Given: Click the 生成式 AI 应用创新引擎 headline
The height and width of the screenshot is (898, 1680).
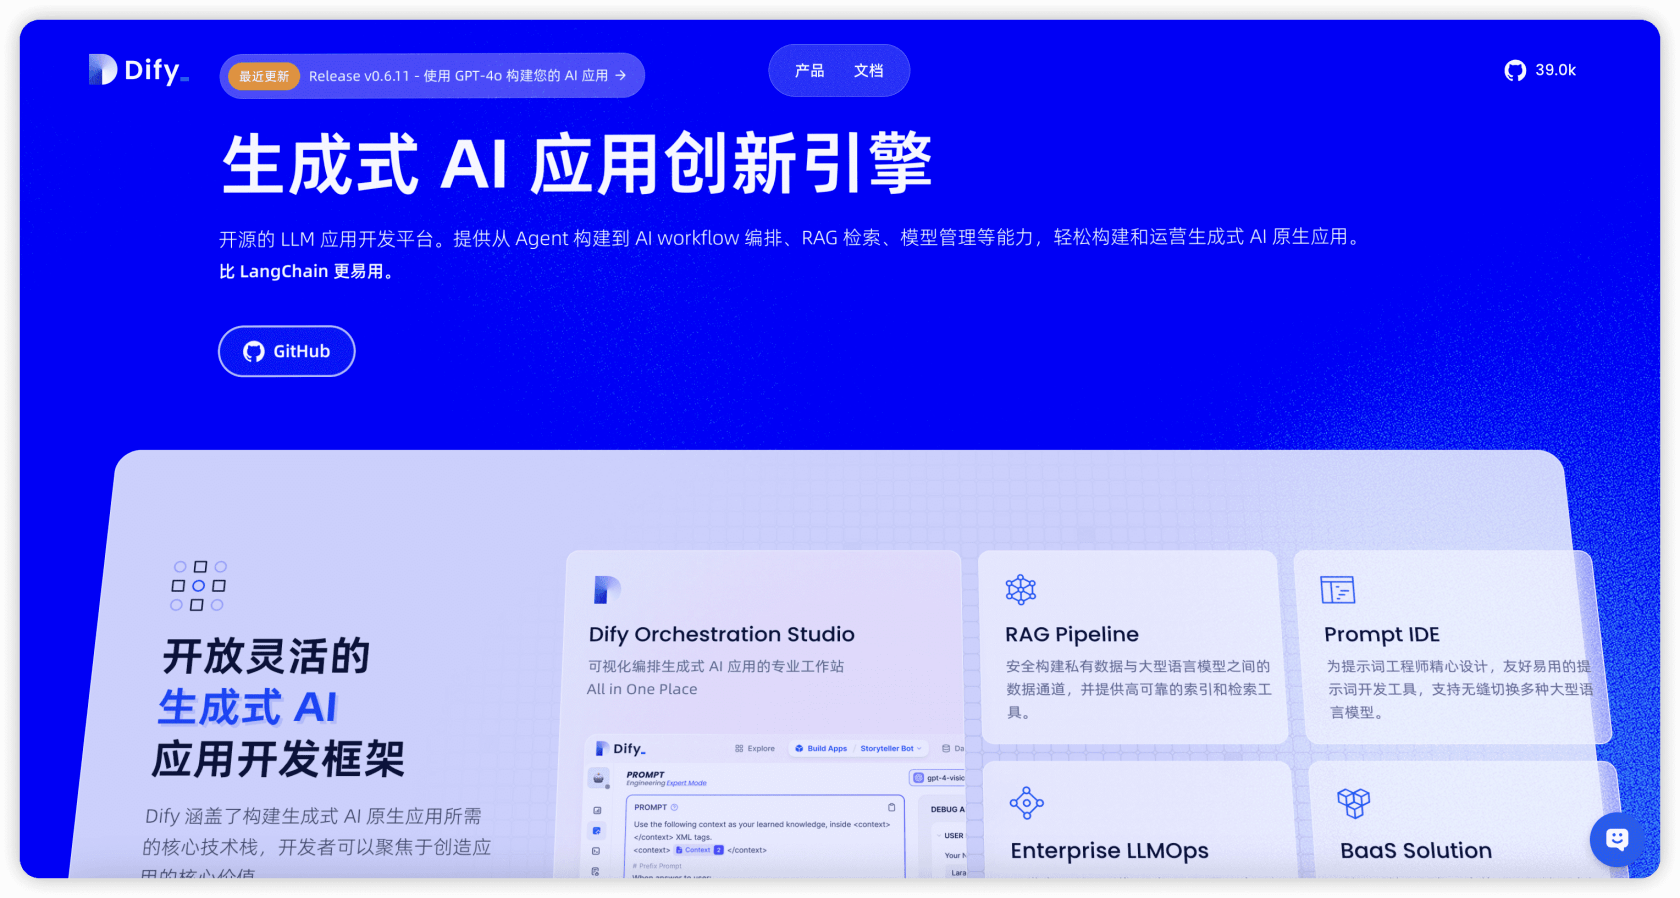Looking at the screenshot, I should 576,163.
